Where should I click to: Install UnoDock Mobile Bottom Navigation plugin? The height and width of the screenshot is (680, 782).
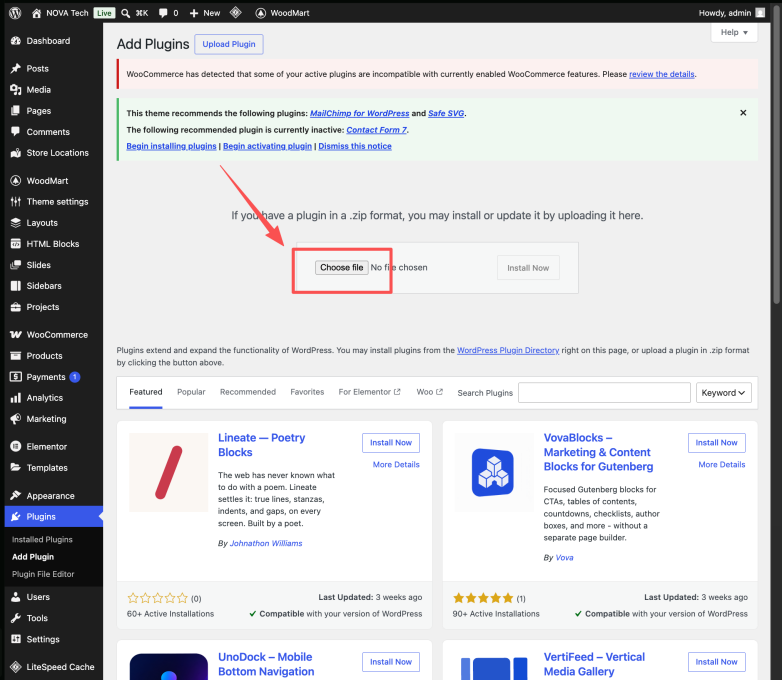[x=391, y=662]
